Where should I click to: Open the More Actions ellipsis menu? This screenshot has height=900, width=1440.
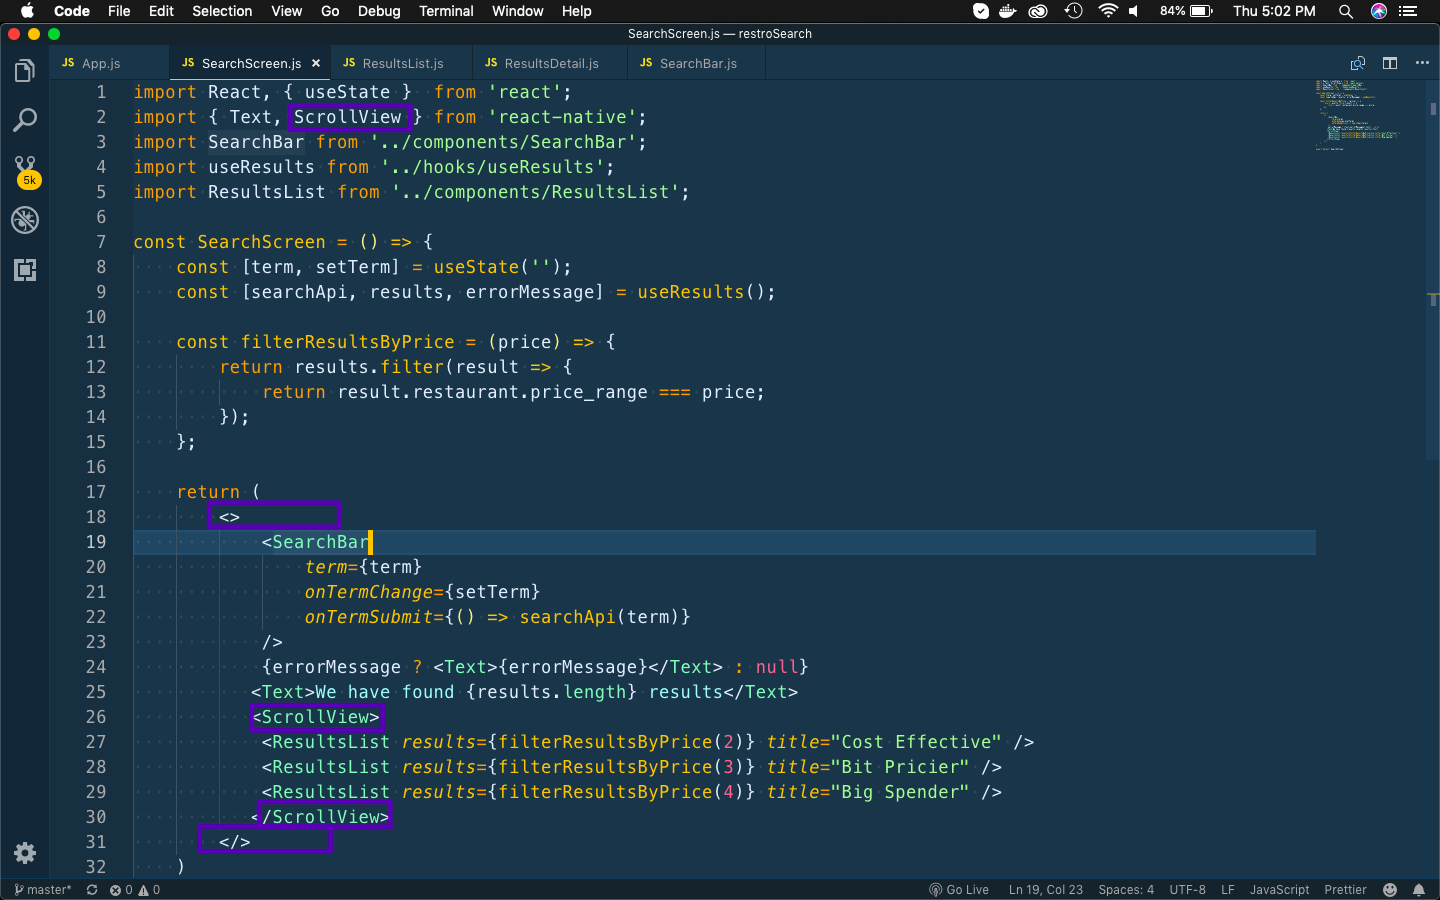tap(1422, 63)
